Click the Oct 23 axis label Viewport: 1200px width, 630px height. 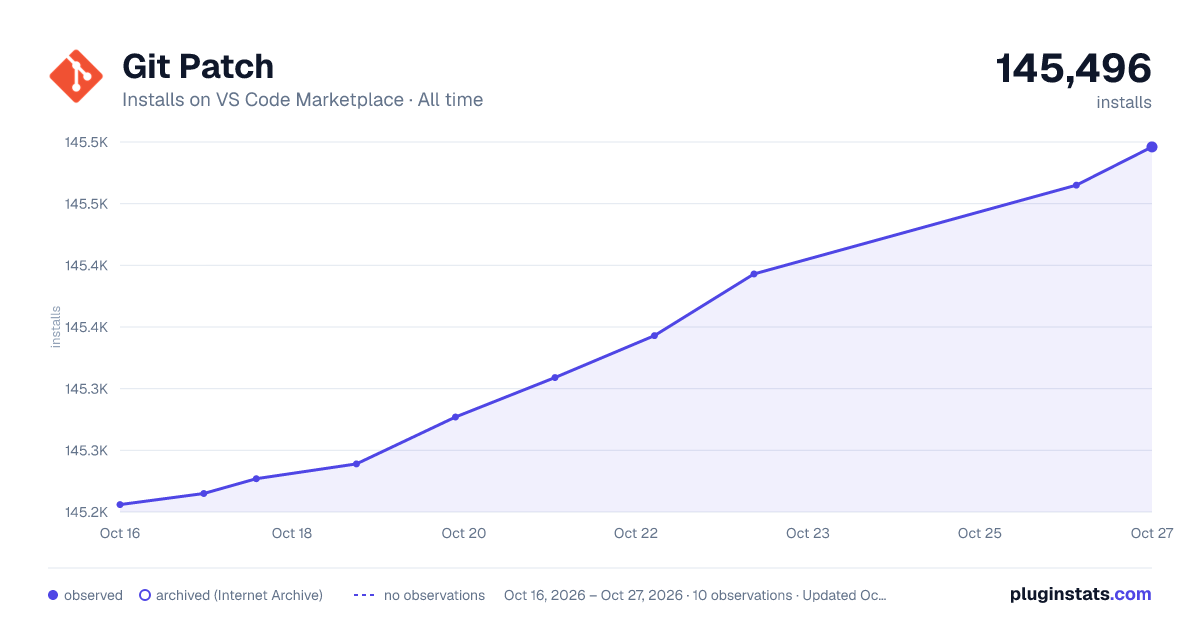click(x=808, y=533)
